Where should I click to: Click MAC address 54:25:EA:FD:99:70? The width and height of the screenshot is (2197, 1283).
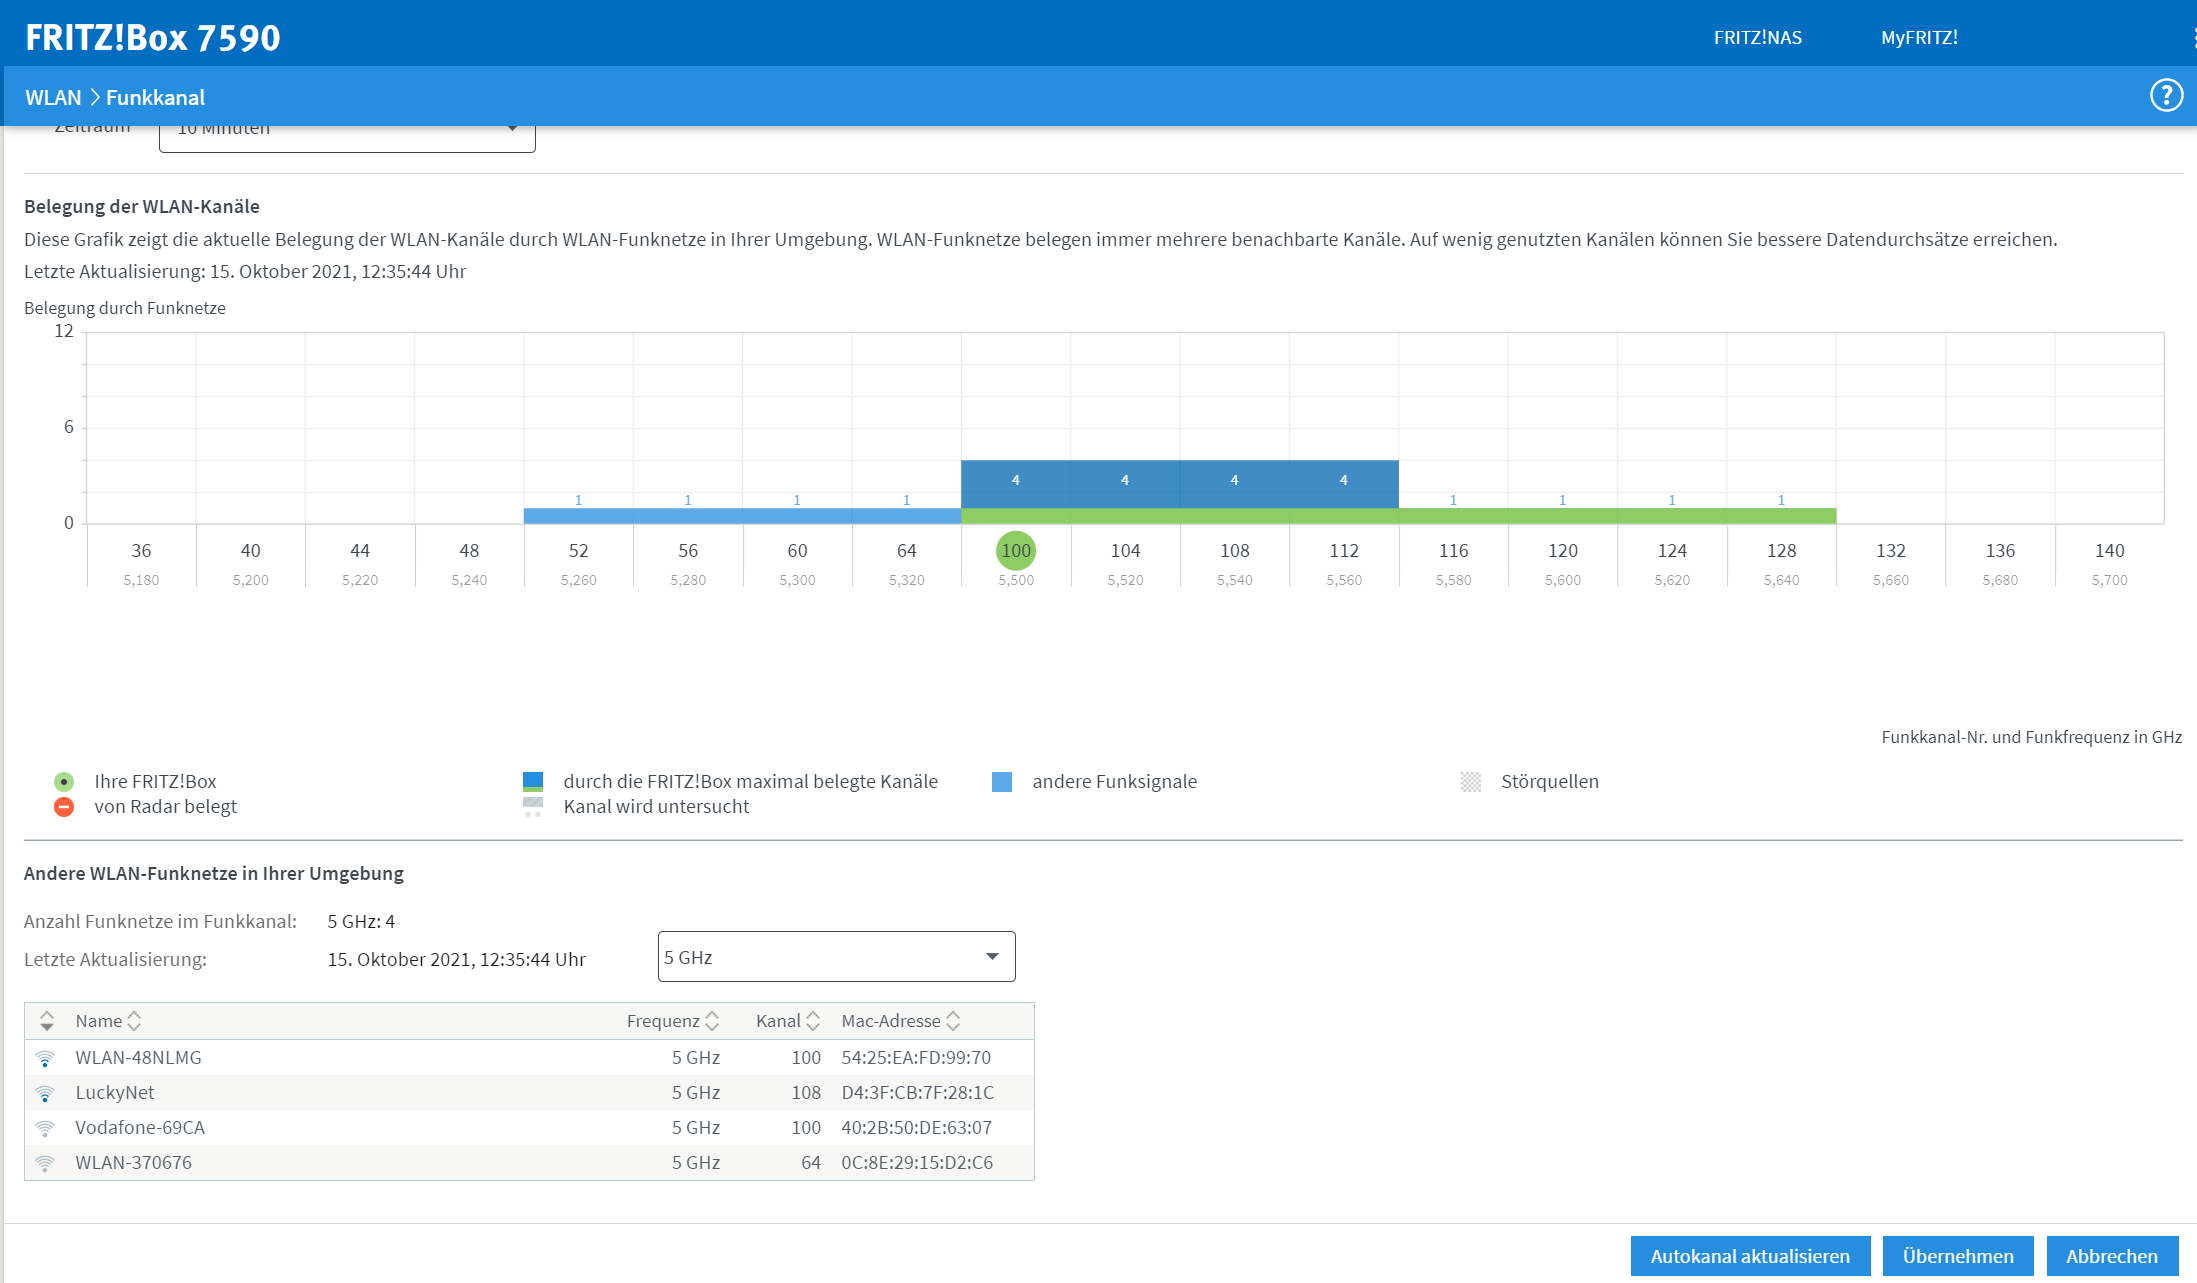(916, 1058)
